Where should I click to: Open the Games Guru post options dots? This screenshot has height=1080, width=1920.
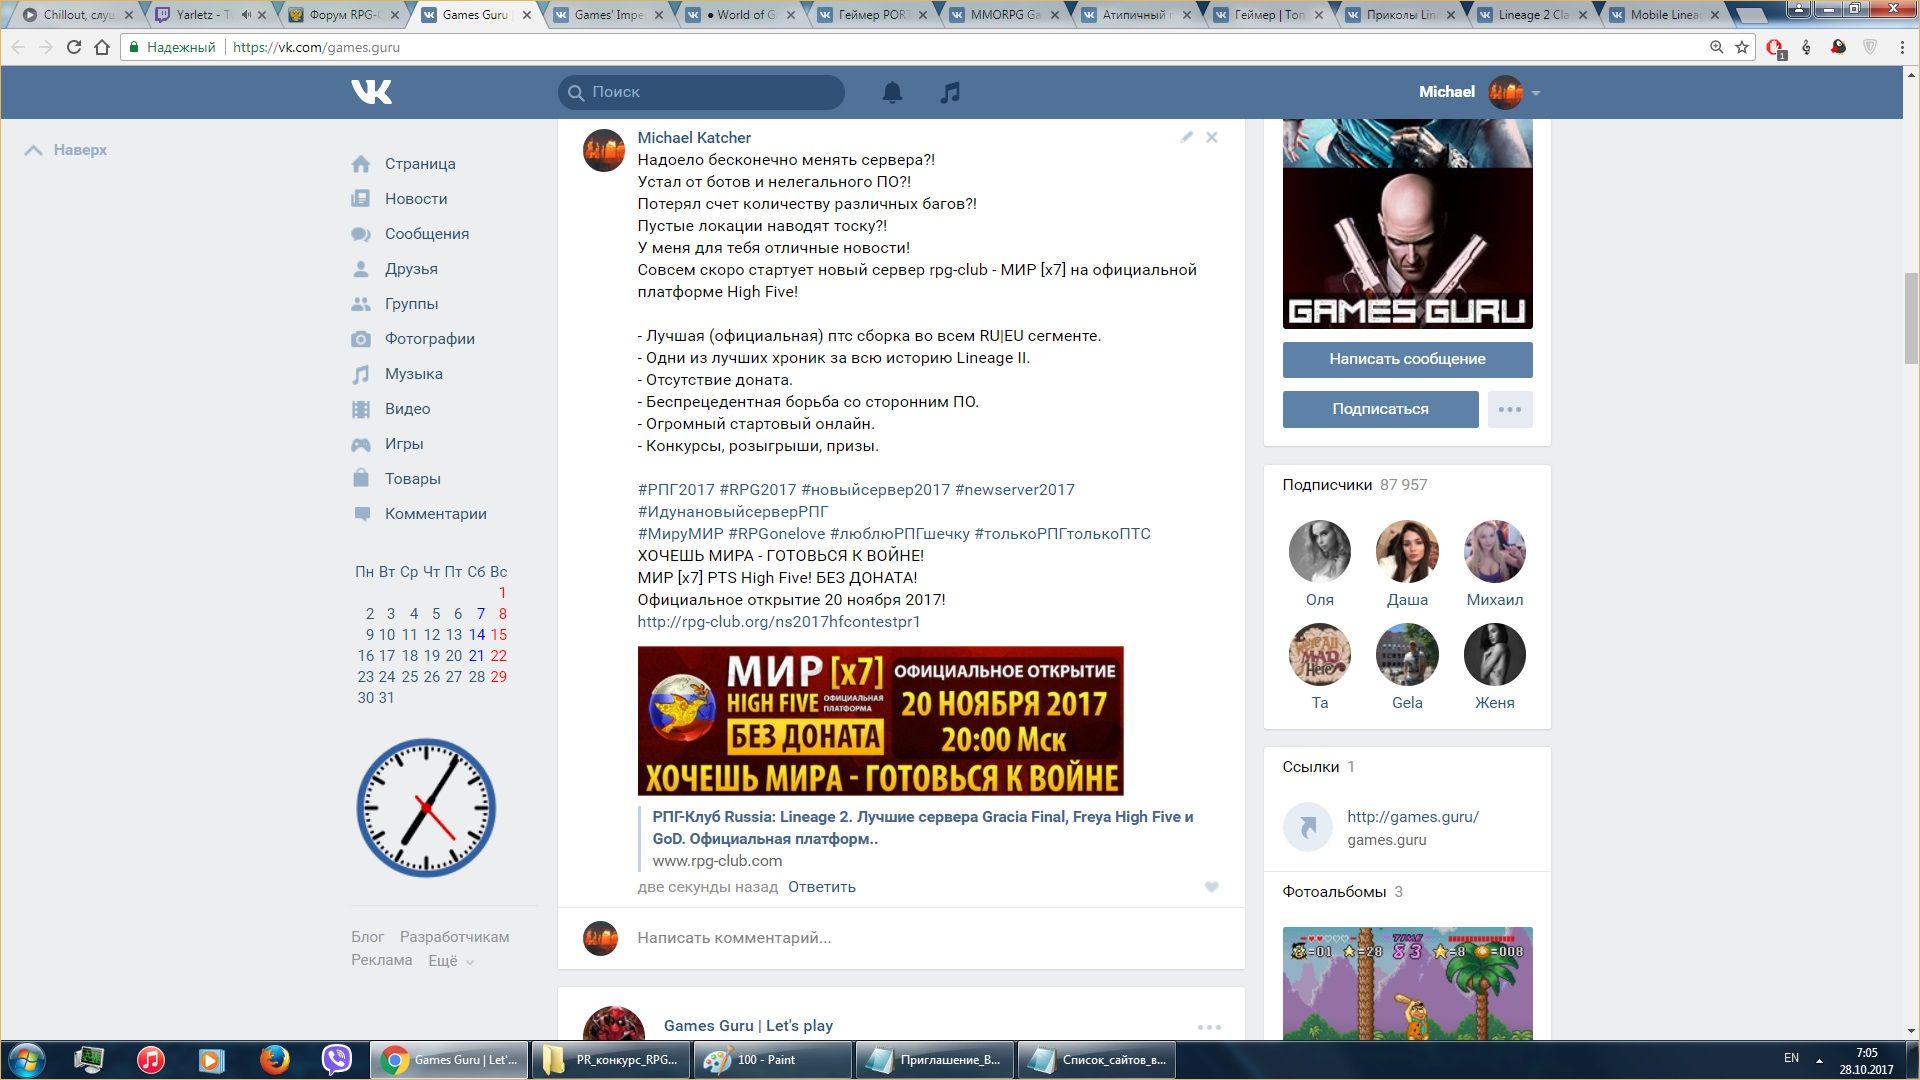point(1209,1027)
